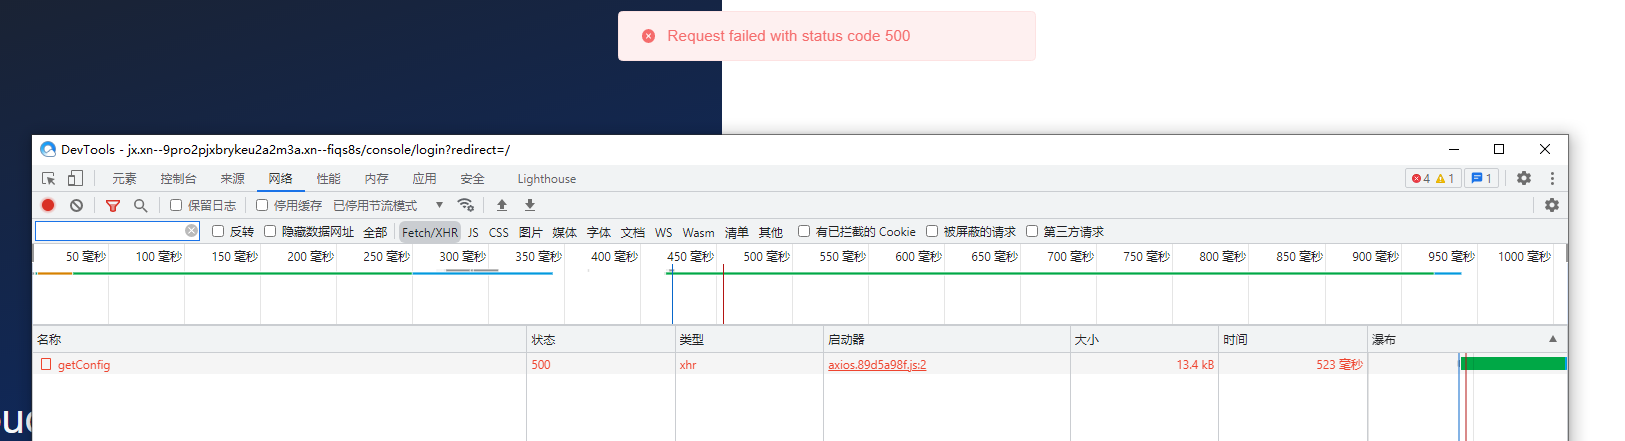Clear the network log icon

click(x=76, y=205)
